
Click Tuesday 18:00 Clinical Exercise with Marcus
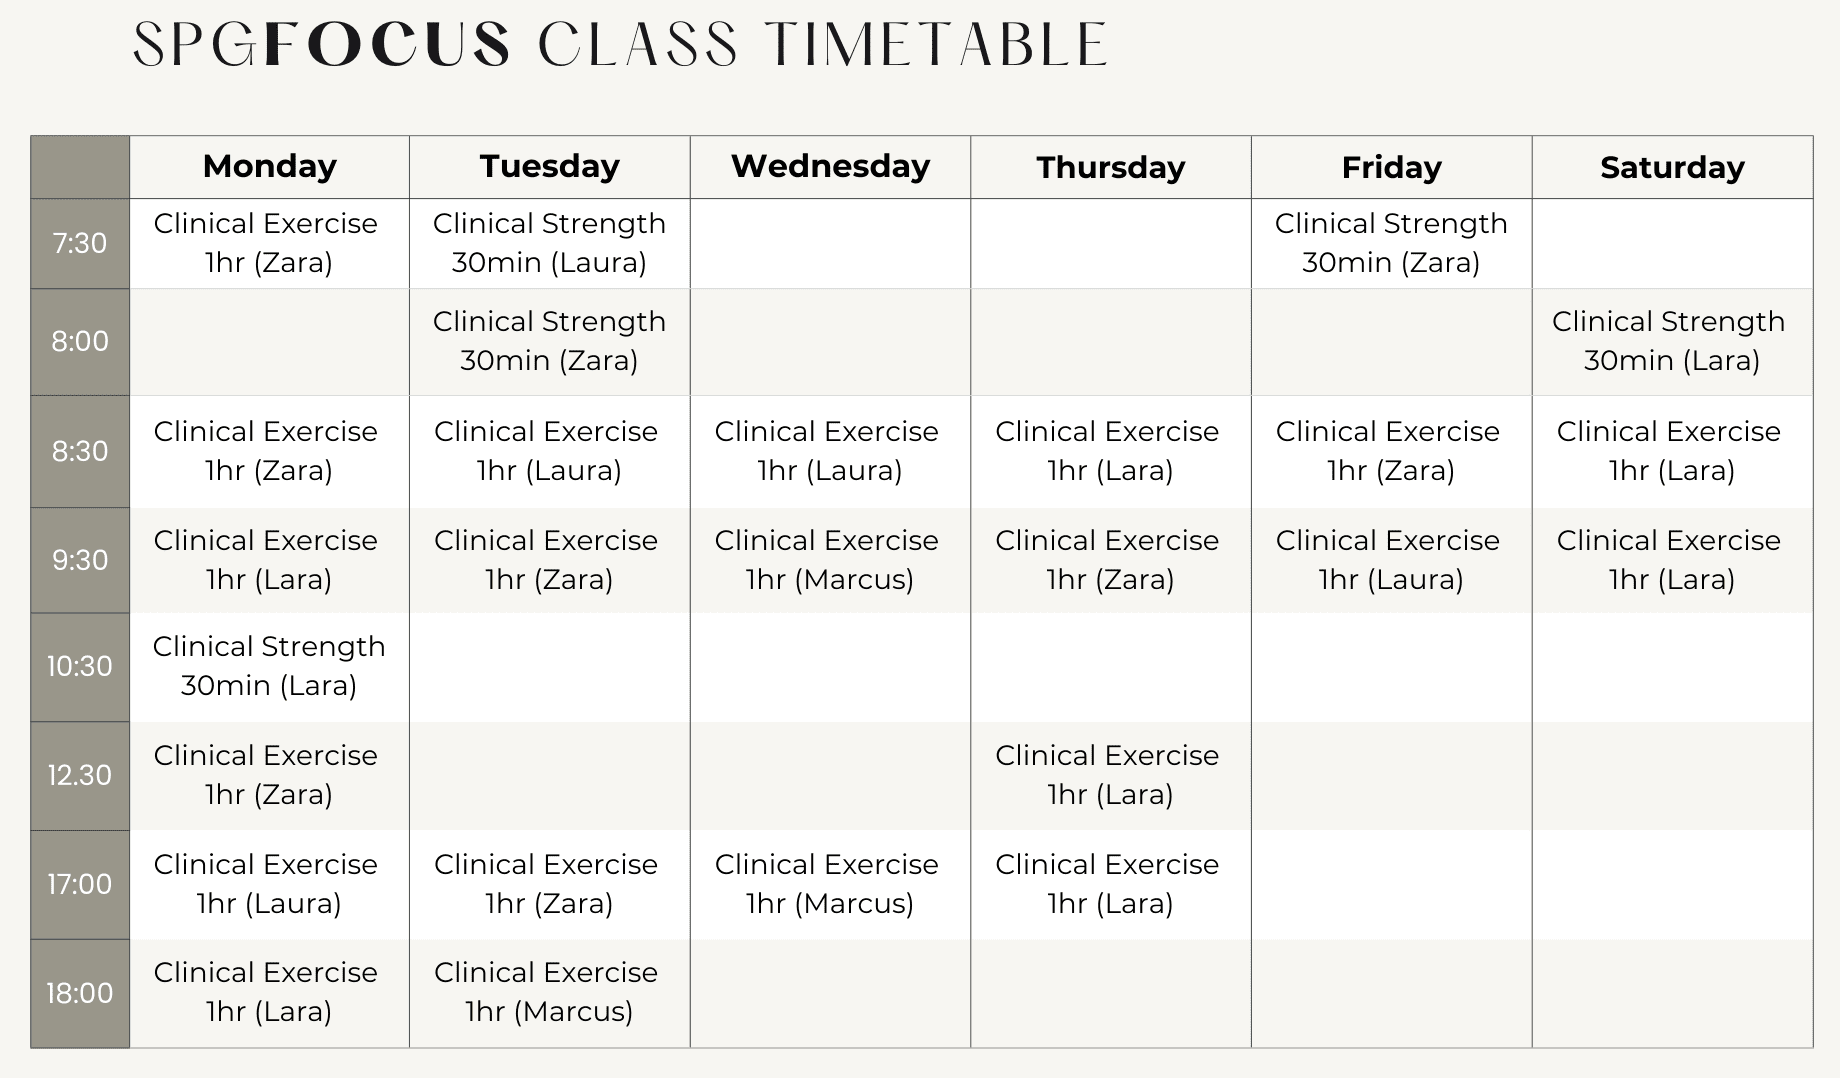(546, 992)
